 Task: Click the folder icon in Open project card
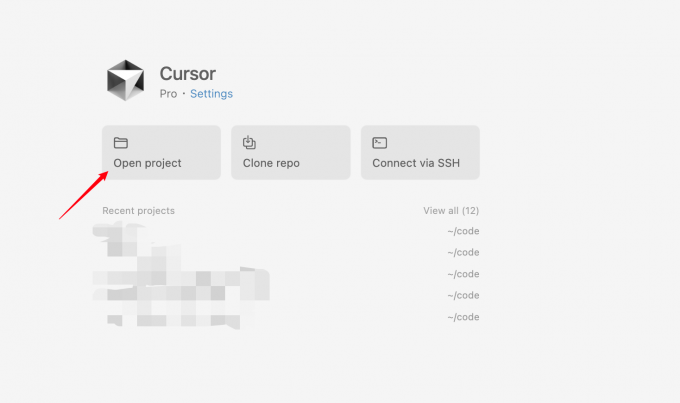click(x=121, y=143)
